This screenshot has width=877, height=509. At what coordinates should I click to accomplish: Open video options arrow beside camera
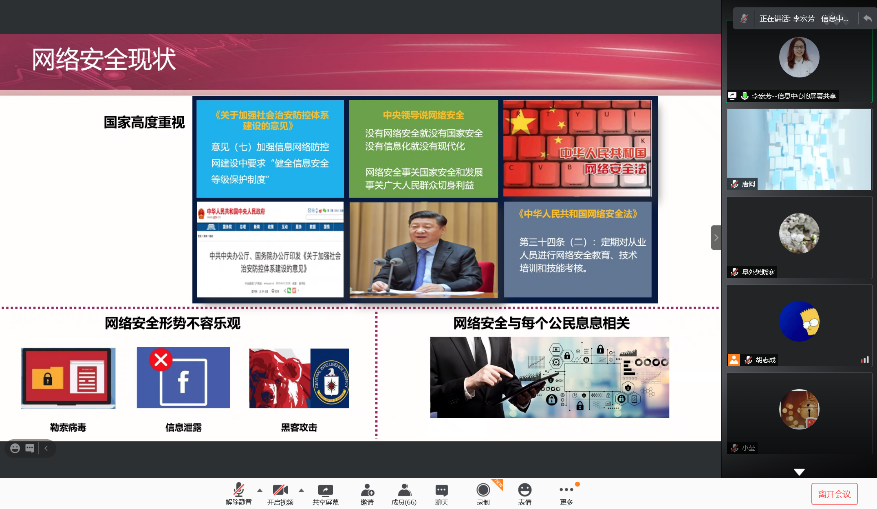click(x=300, y=490)
